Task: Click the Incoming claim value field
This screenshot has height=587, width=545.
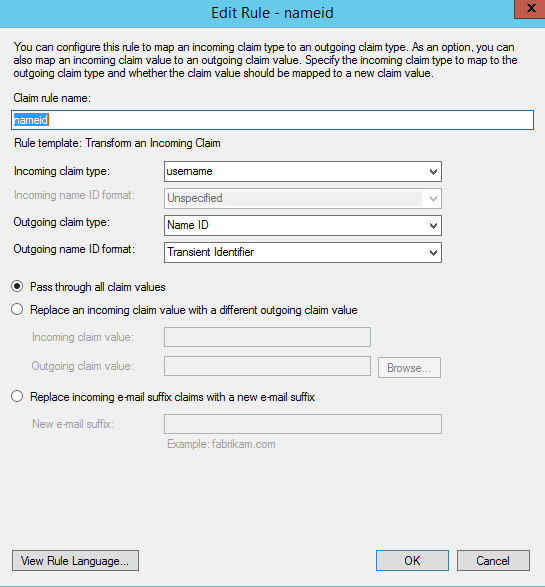Action: 267,337
